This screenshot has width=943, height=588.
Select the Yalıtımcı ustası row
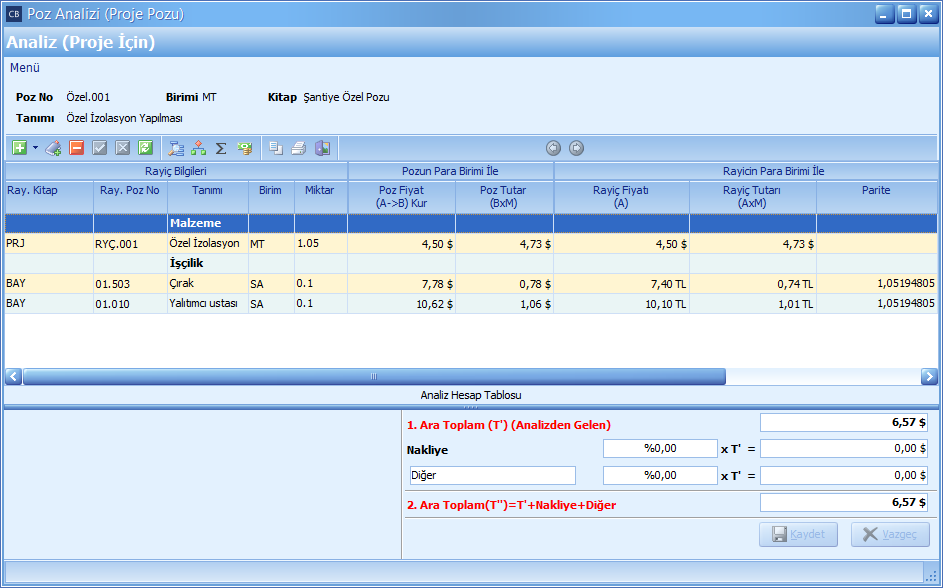click(203, 303)
